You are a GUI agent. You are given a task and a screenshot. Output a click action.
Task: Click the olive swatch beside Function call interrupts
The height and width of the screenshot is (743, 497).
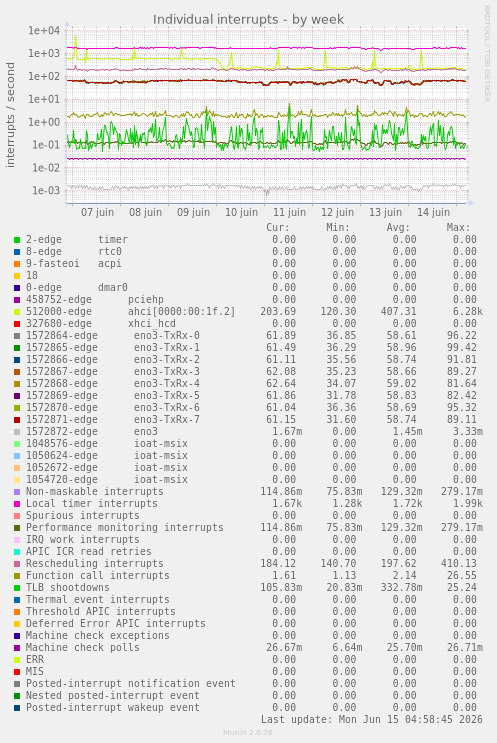[x=17, y=576]
